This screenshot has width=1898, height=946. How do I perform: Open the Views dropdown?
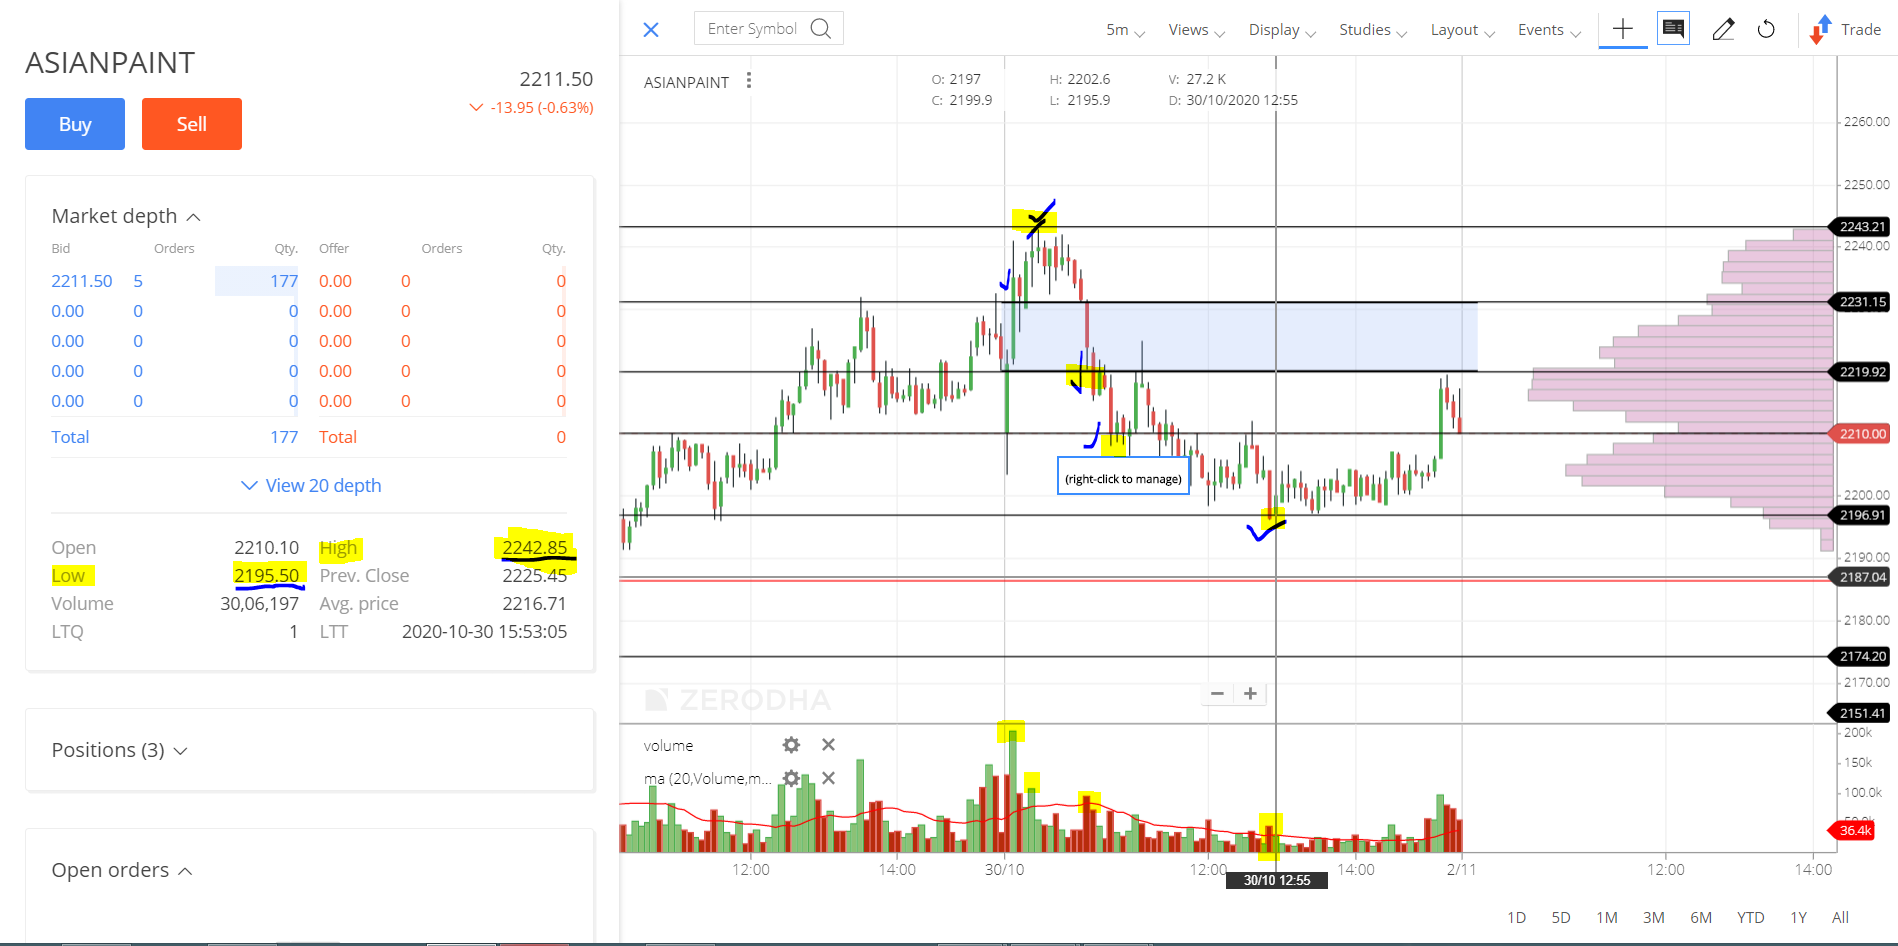pyautogui.click(x=1197, y=30)
